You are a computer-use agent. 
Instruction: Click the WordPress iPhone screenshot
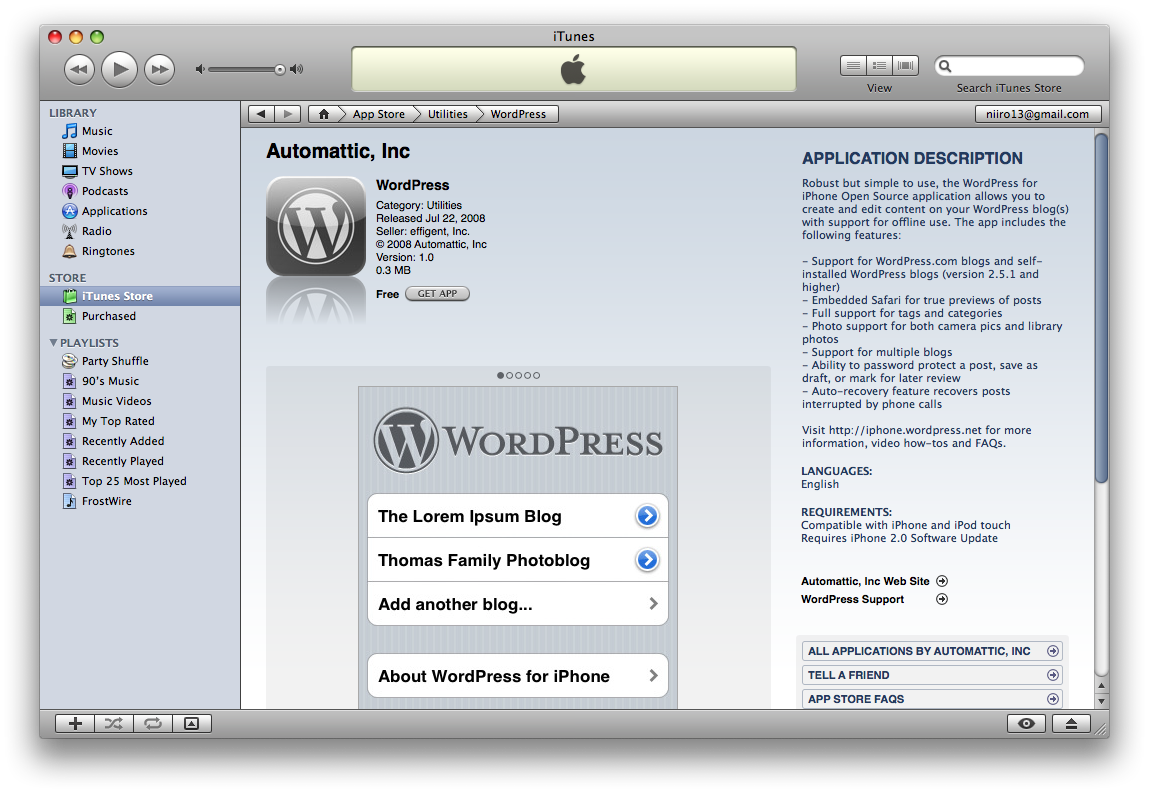click(x=518, y=547)
